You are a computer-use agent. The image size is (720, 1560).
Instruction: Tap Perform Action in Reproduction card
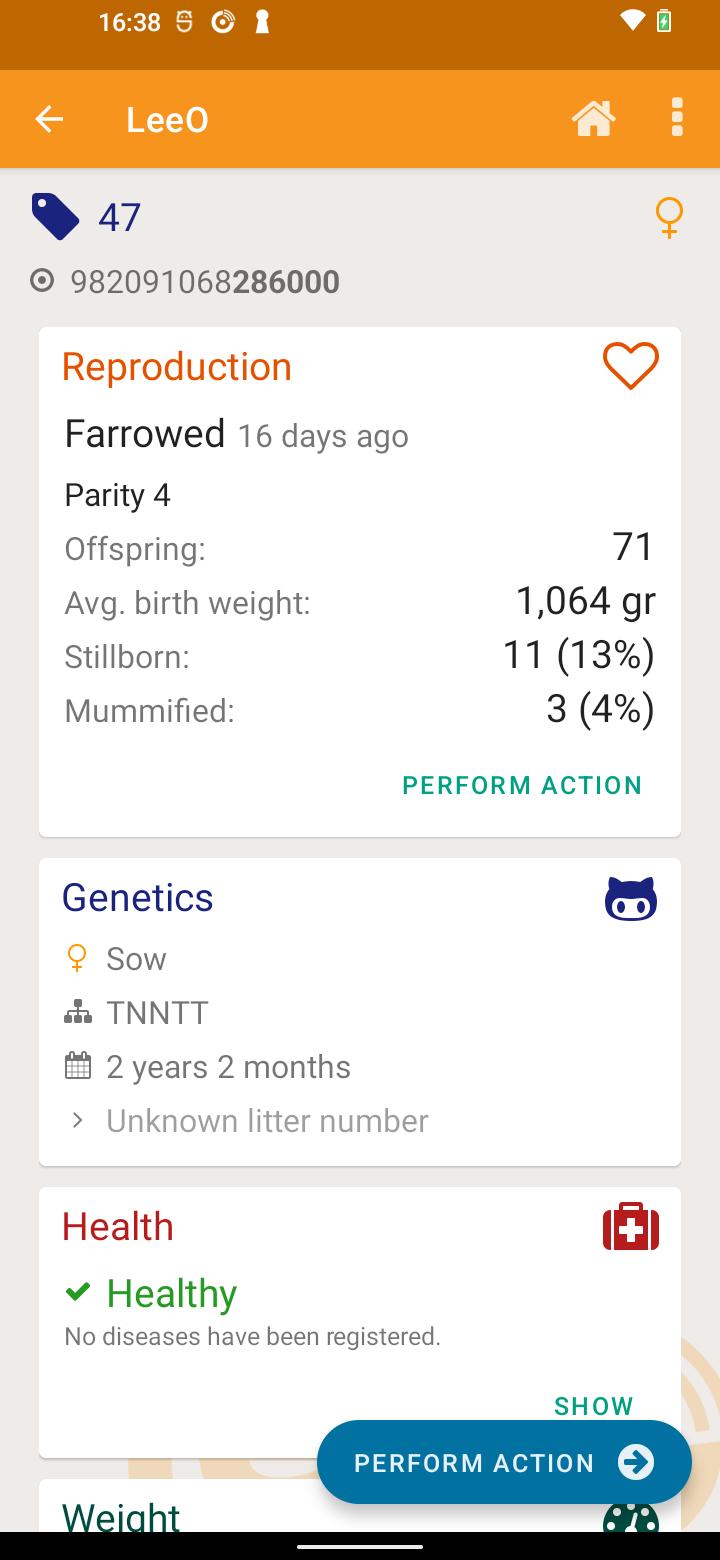[522, 785]
